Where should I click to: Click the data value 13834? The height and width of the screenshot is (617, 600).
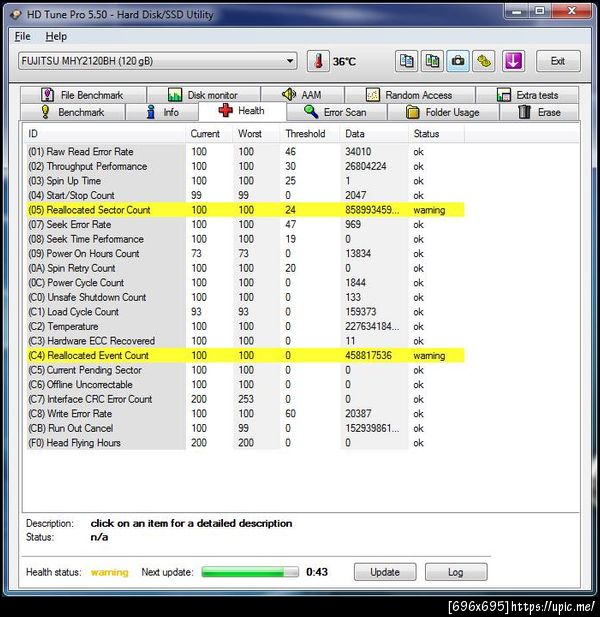tap(358, 253)
